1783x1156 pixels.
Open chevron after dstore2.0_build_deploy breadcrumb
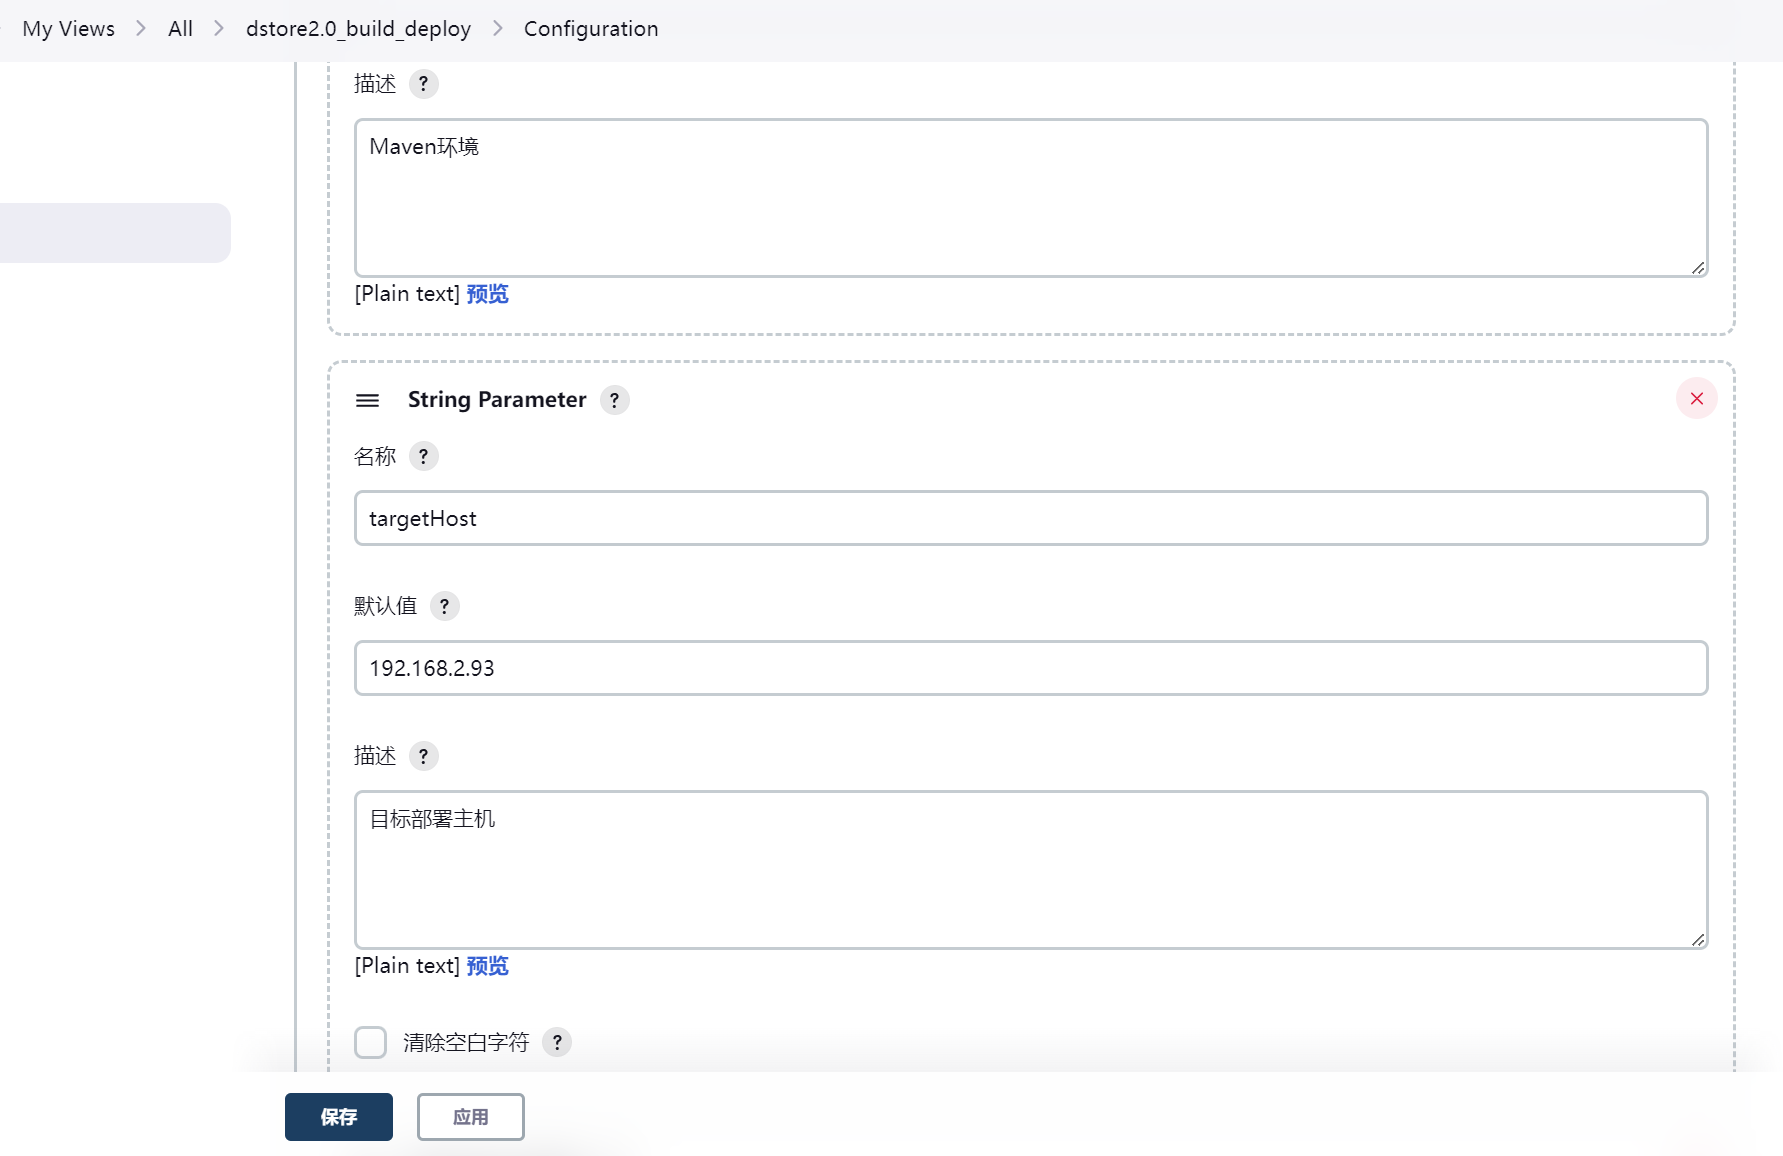coord(498,29)
